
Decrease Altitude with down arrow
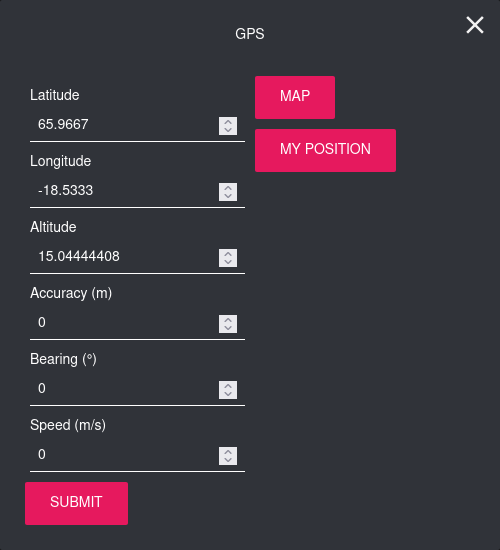tap(228, 262)
